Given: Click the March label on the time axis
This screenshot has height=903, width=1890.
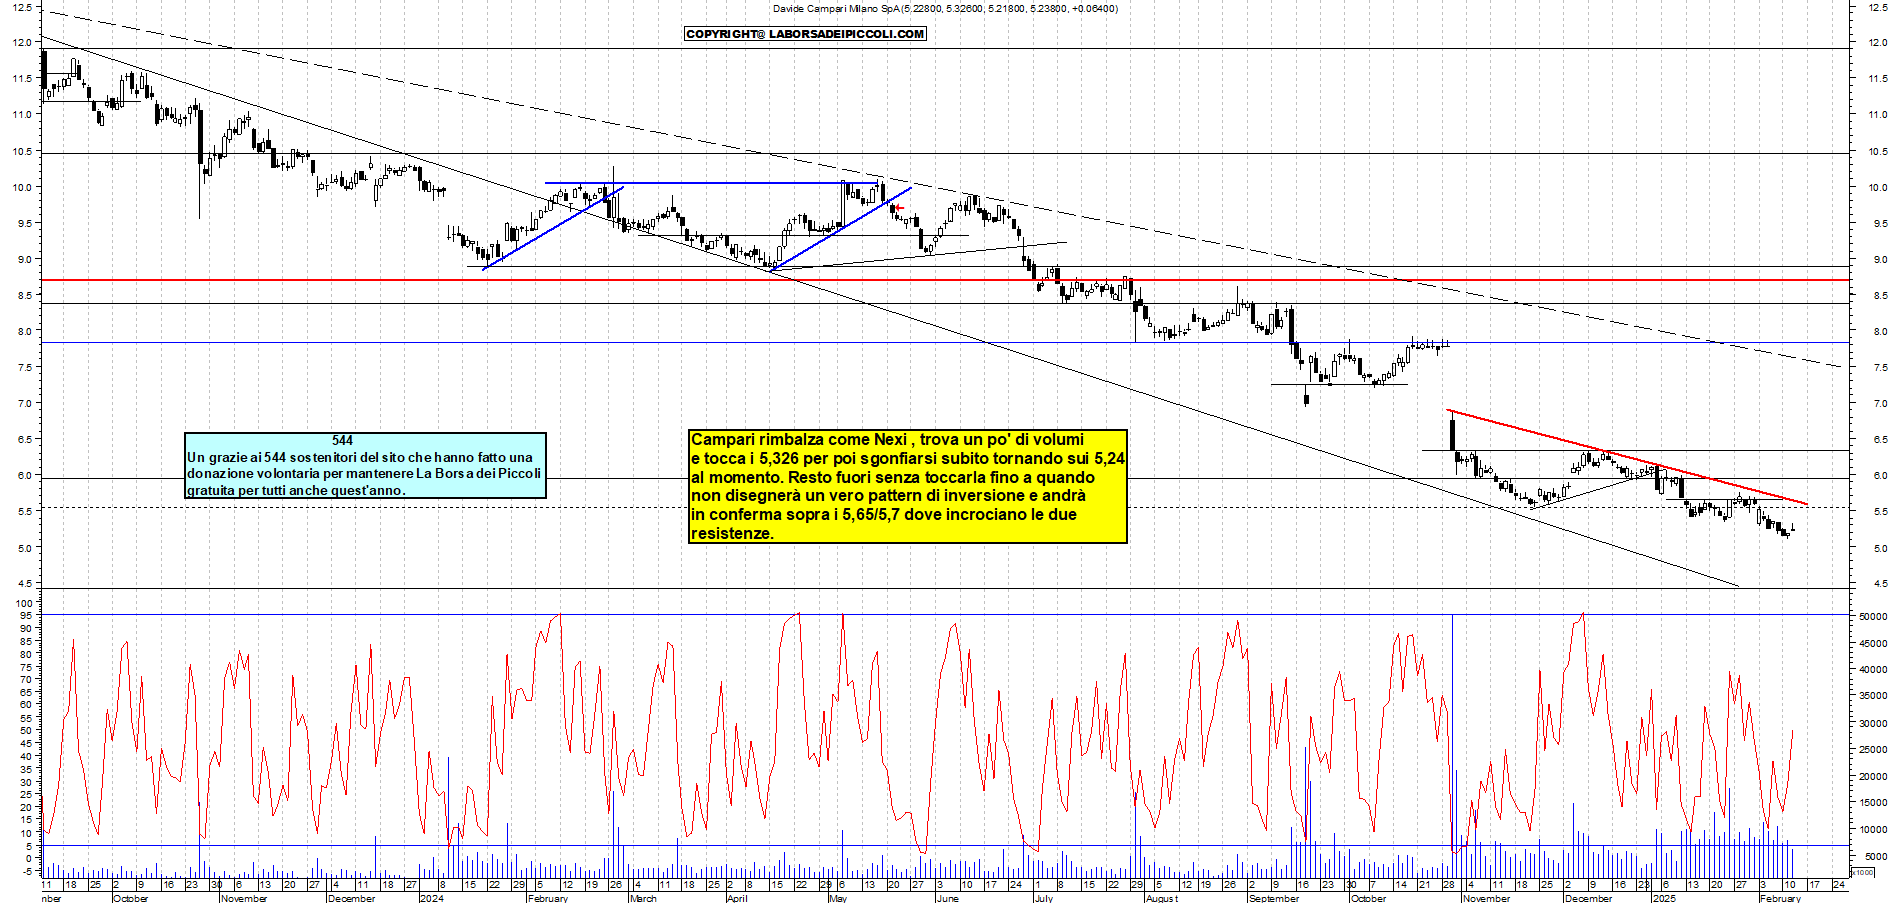Looking at the screenshot, I should [643, 898].
